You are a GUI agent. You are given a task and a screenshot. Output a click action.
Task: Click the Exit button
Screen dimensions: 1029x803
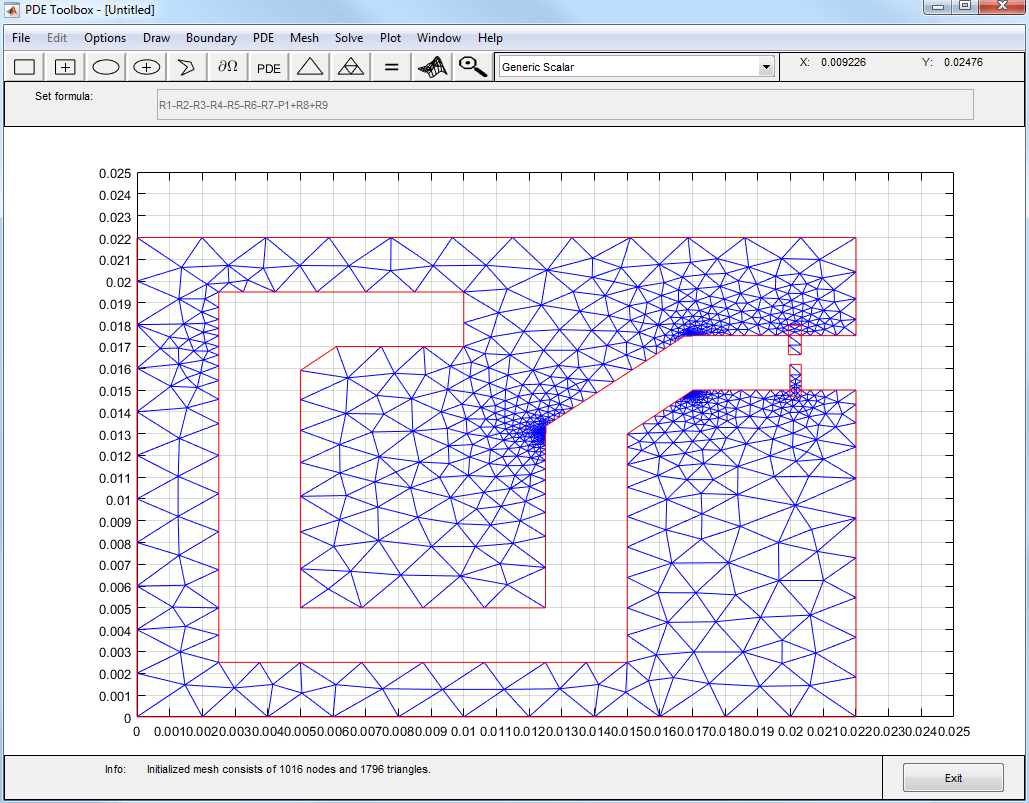point(952,778)
